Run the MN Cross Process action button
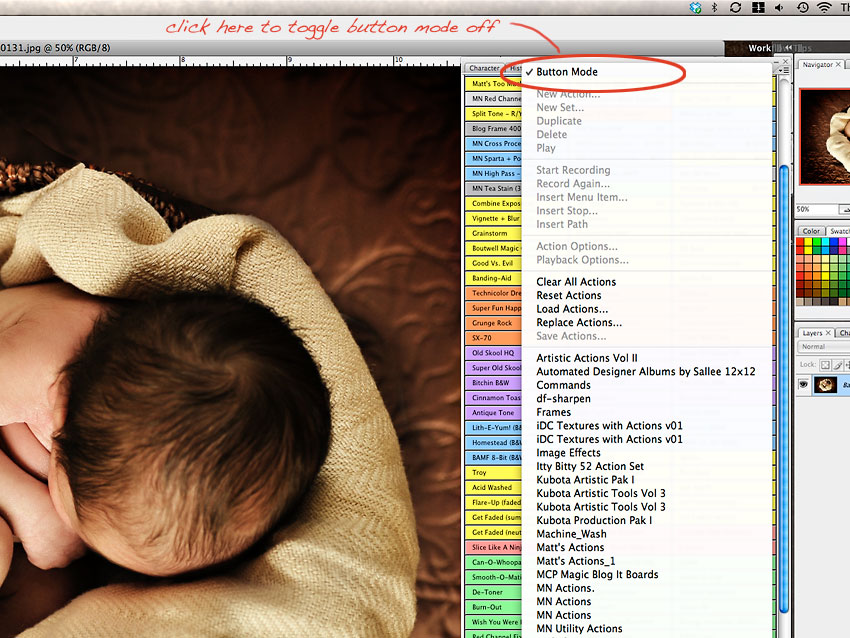850x638 pixels. 493,144
